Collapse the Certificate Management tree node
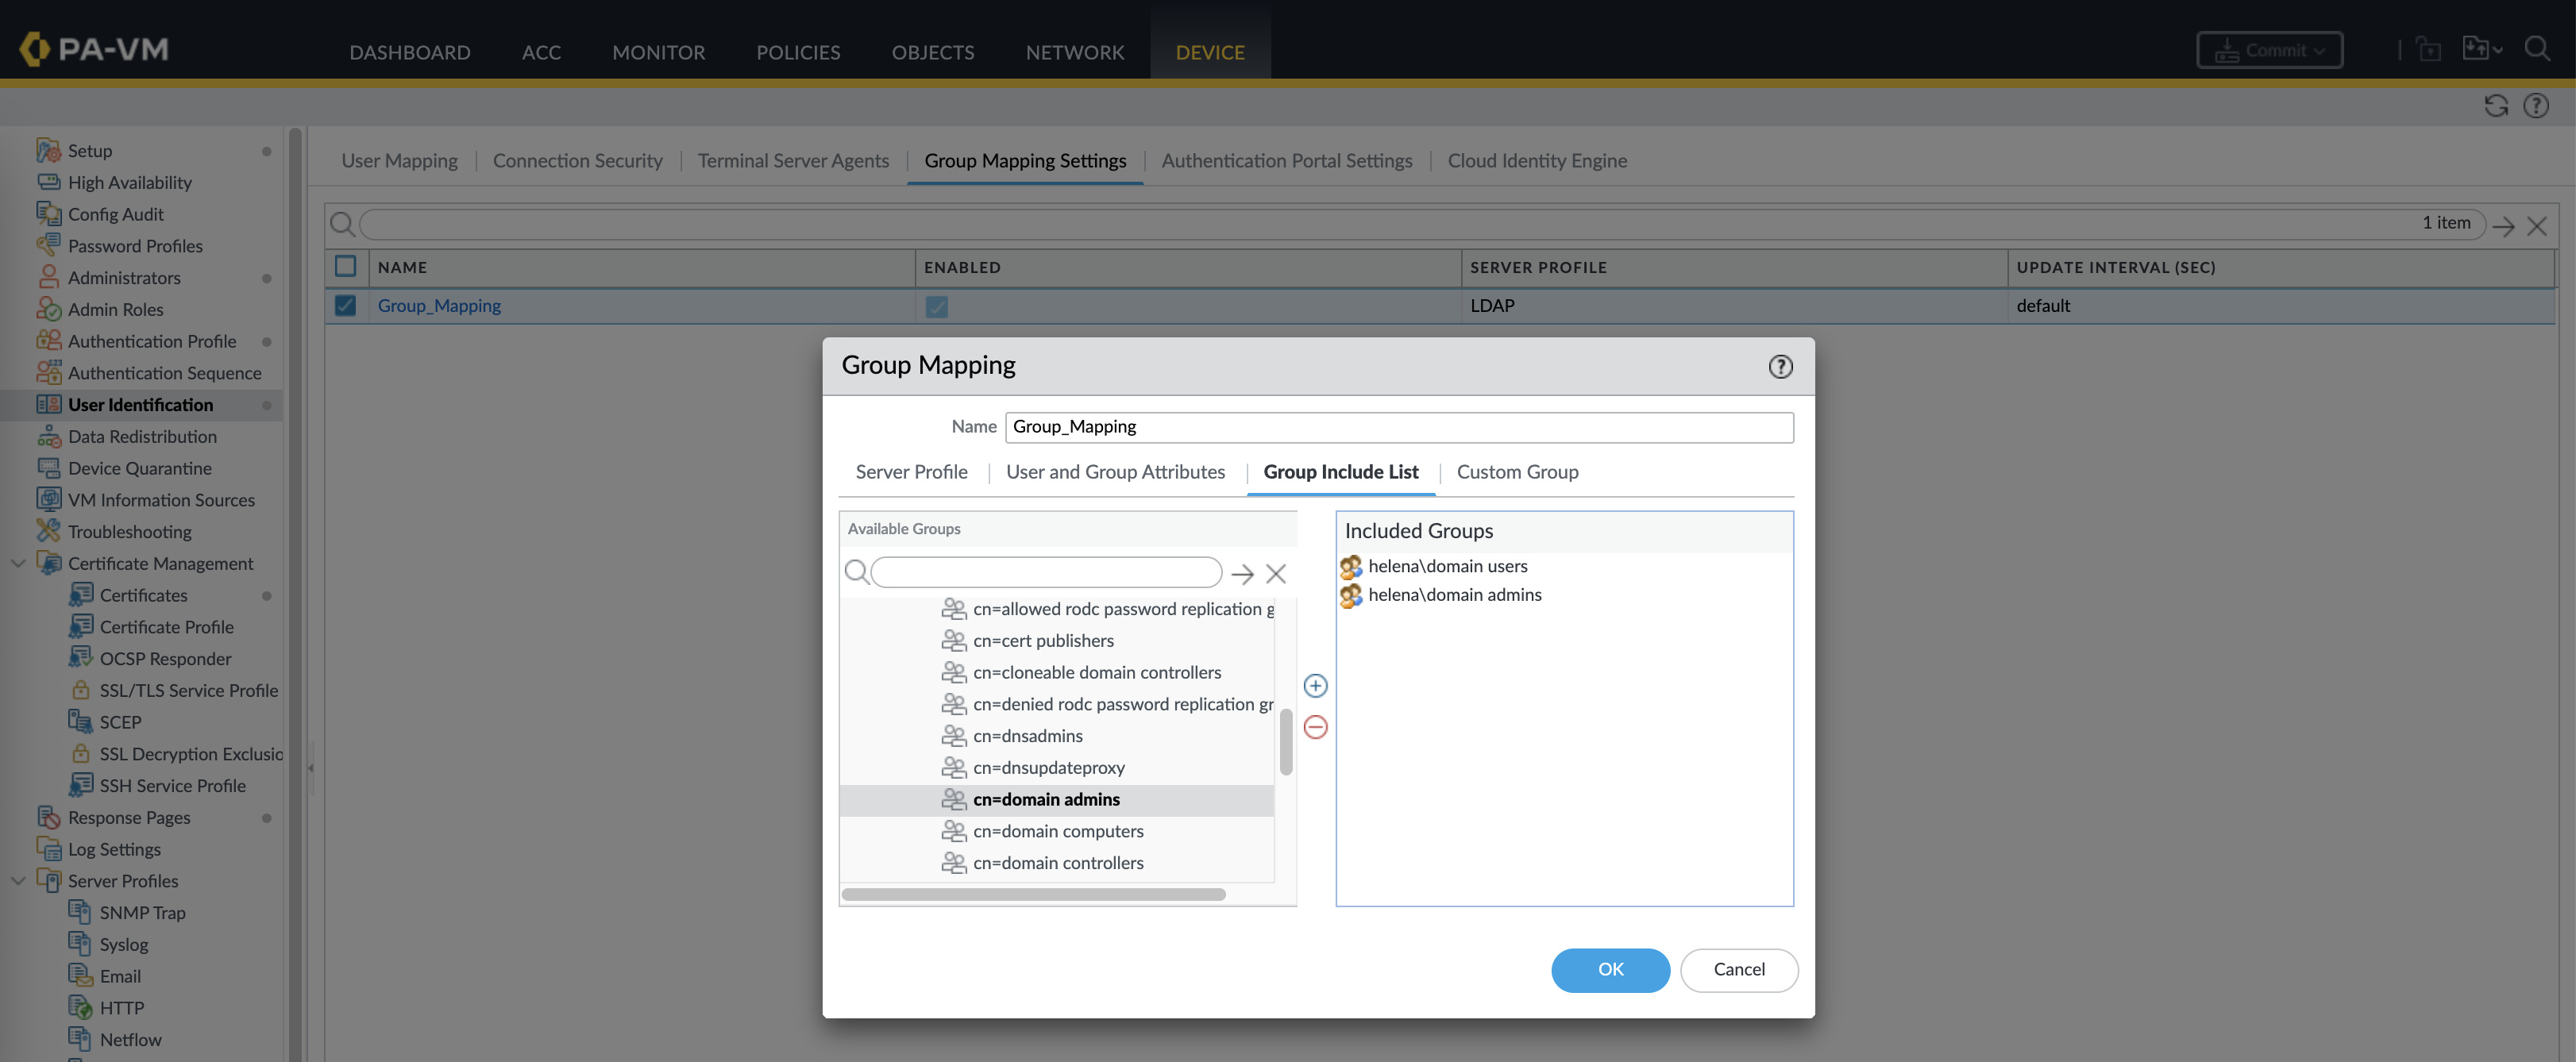This screenshot has height=1062, width=2576. pyautogui.click(x=18, y=563)
